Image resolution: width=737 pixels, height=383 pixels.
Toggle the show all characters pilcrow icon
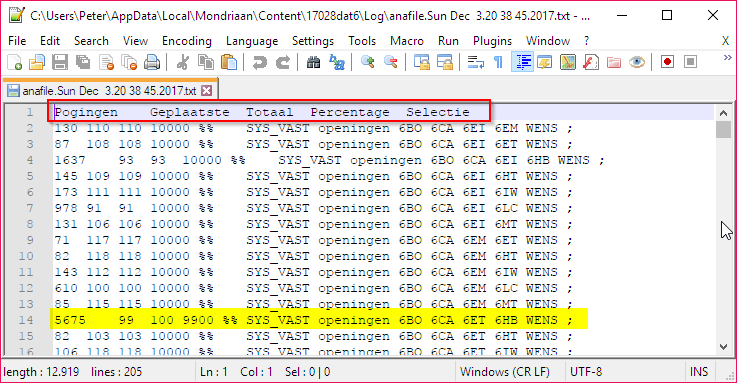click(499, 62)
